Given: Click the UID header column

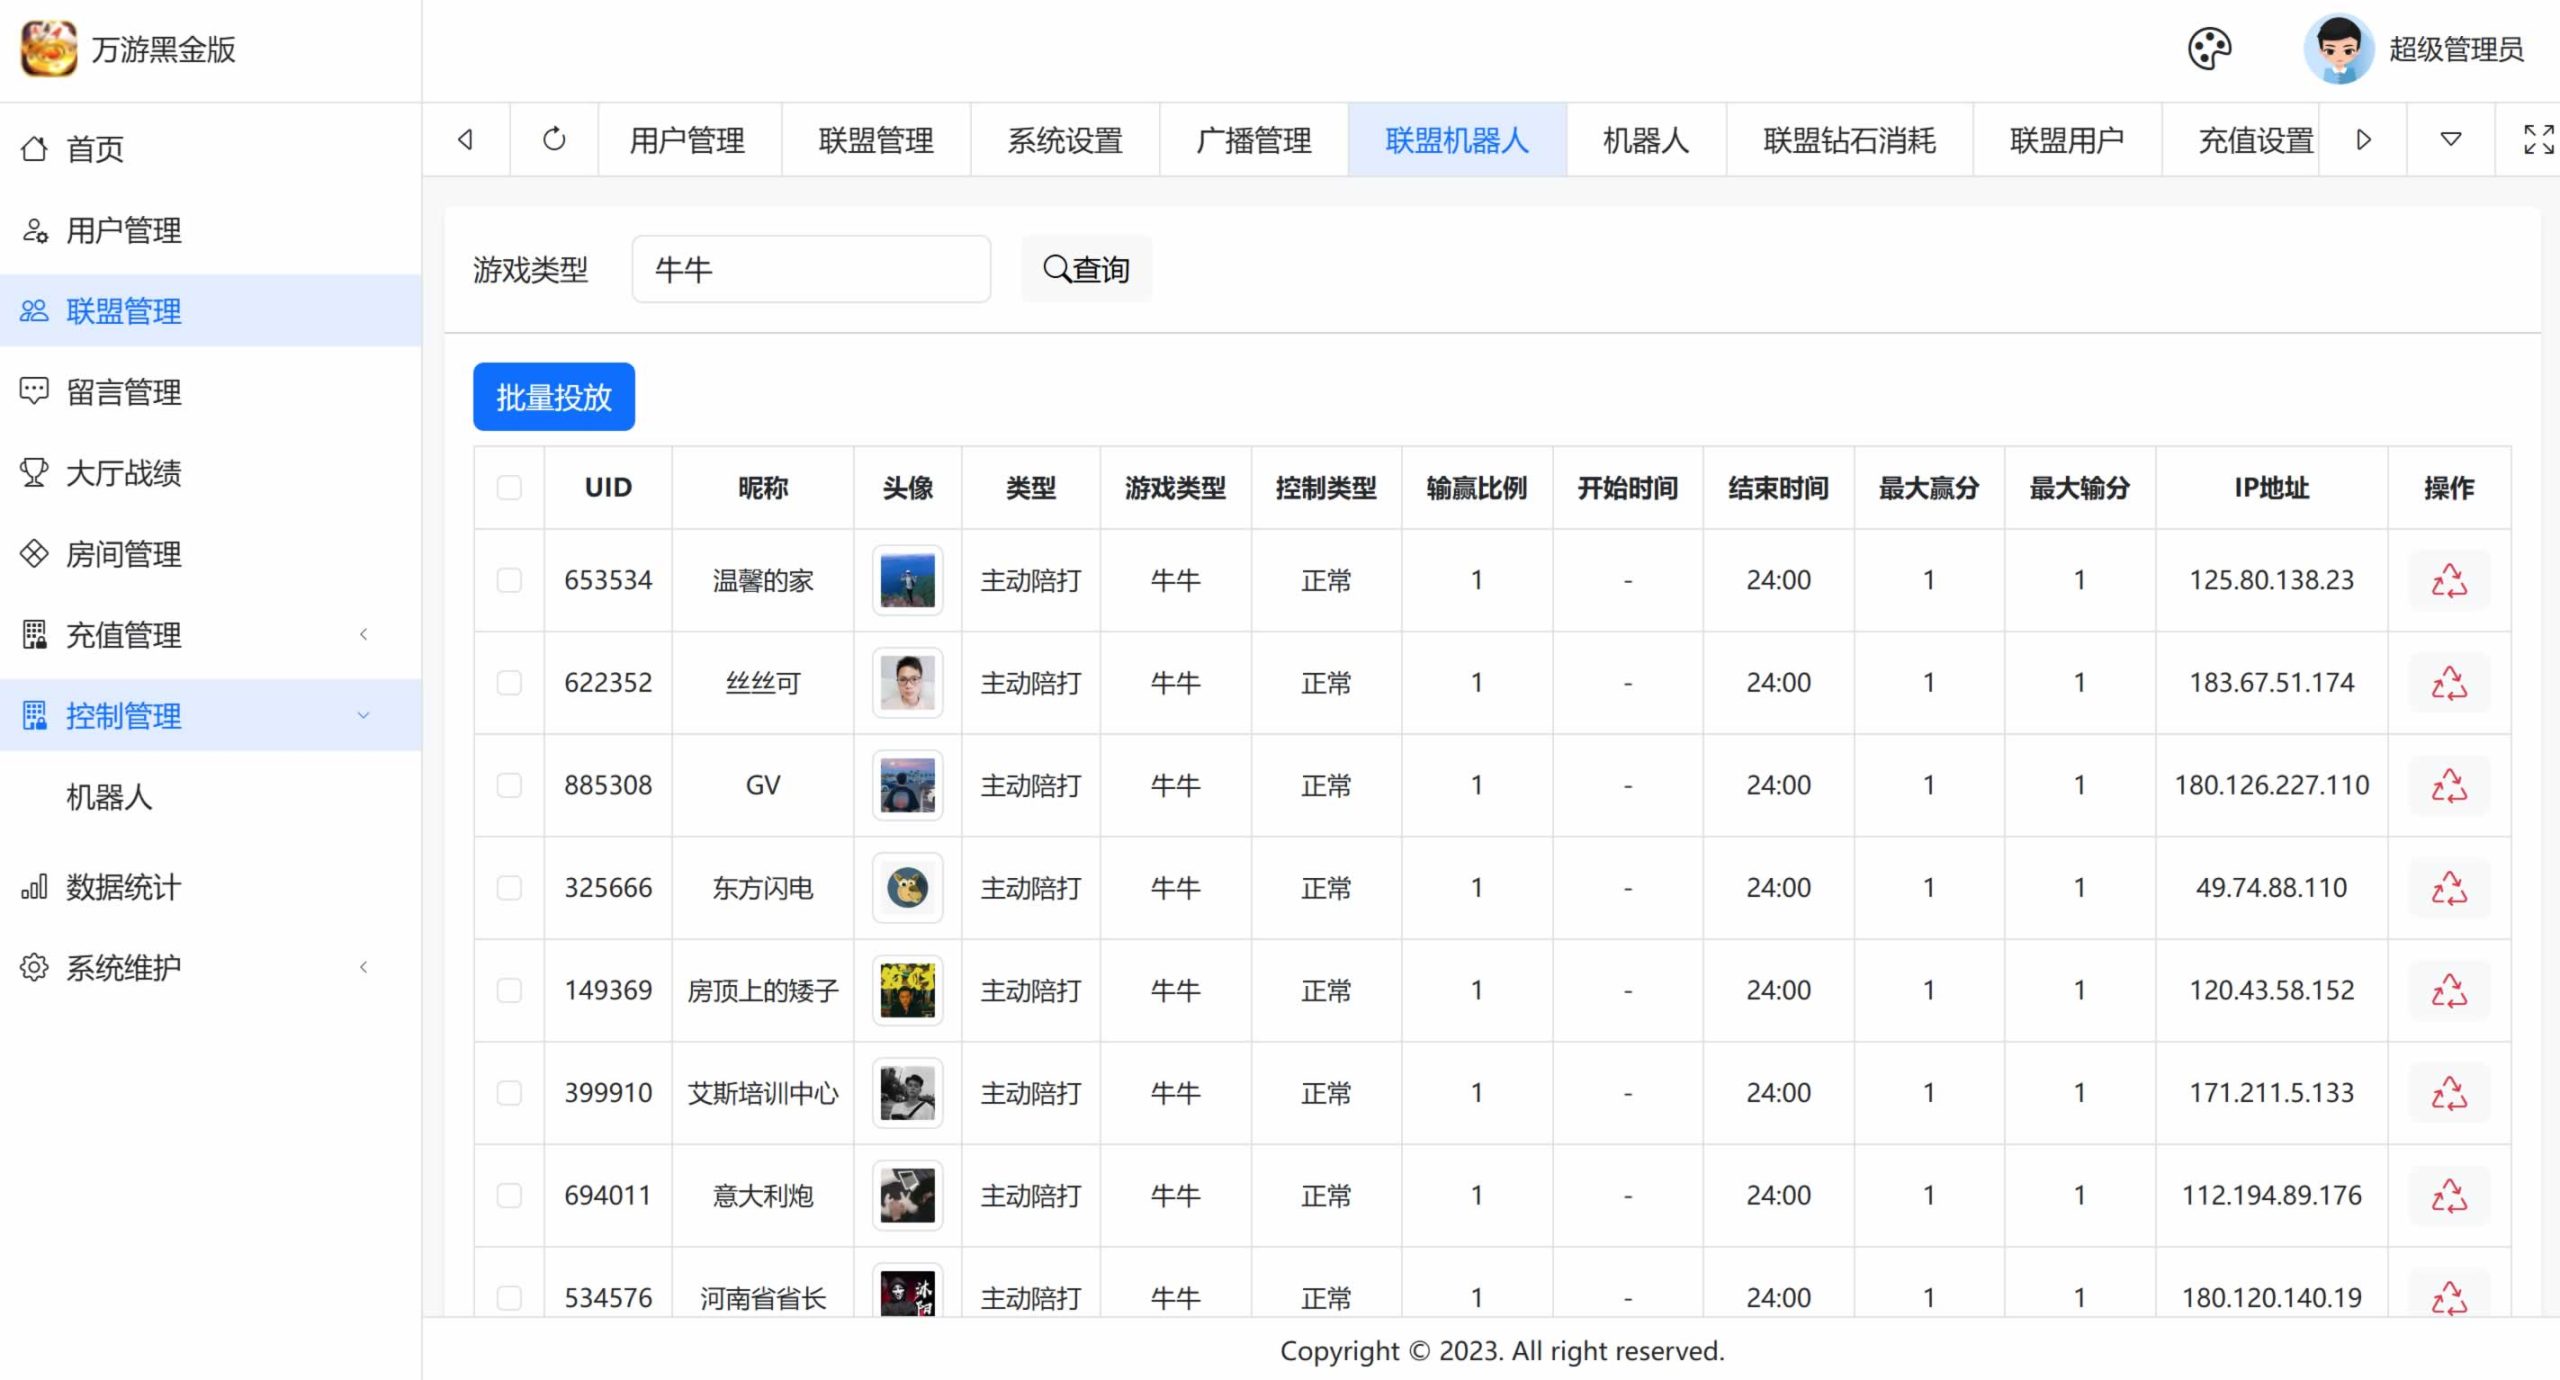Looking at the screenshot, I should point(608,488).
